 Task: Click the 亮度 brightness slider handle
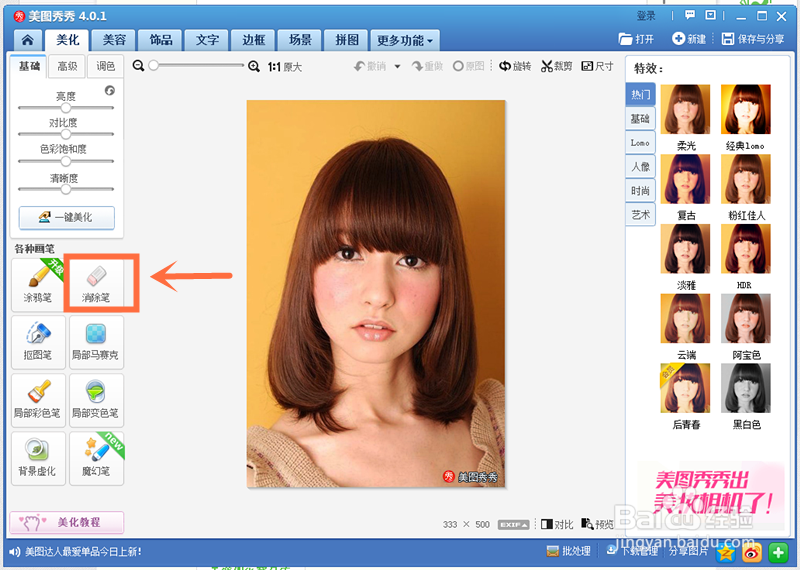tap(66, 108)
